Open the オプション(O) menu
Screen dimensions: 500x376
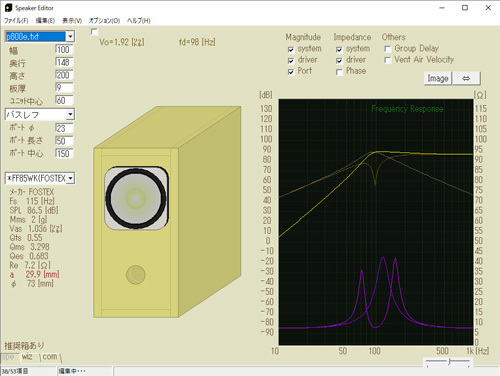click(x=104, y=21)
